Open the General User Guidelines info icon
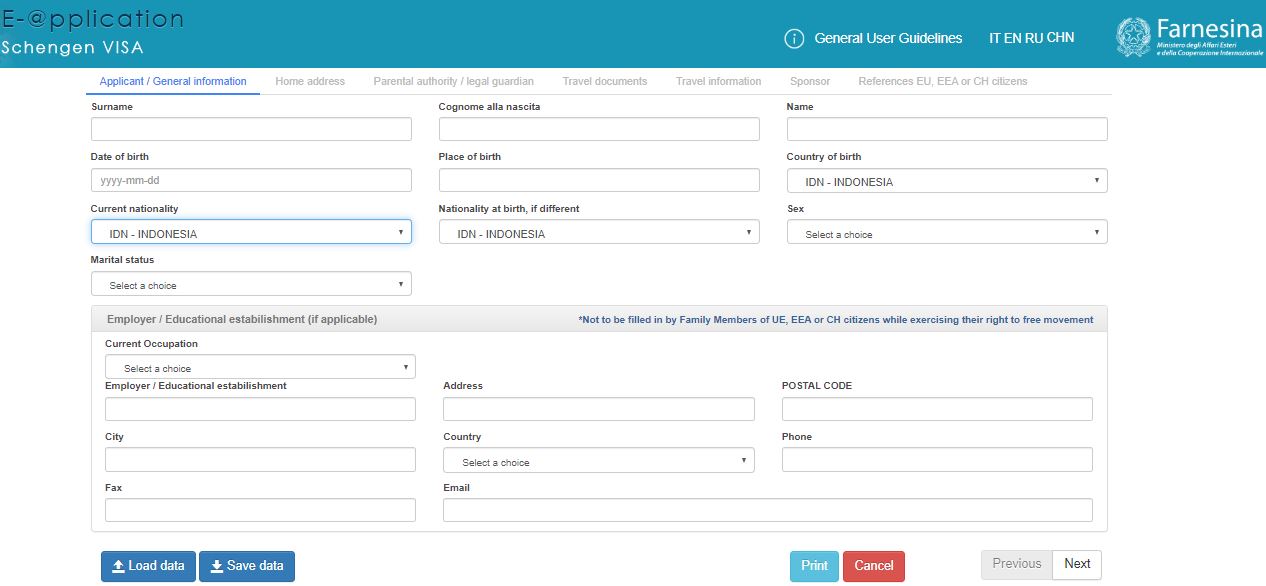Viewport: 1266px width, 586px height. pos(794,38)
